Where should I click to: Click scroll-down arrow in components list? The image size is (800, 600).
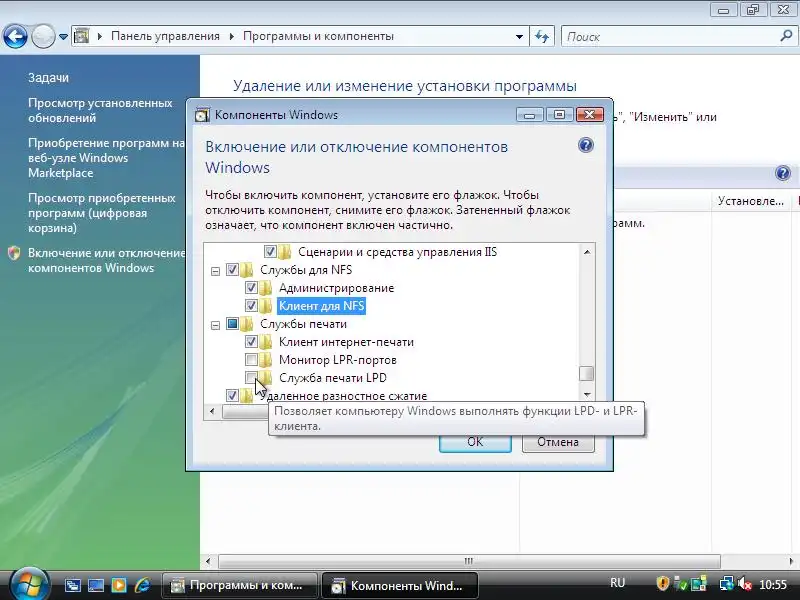click(x=587, y=394)
